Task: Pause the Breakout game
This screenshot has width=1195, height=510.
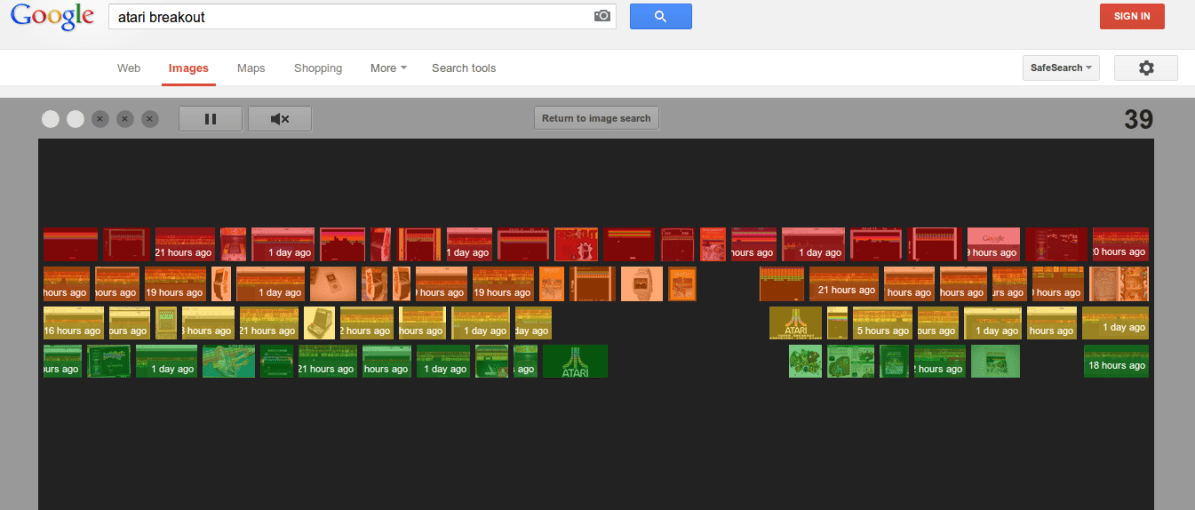Action: tap(210, 119)
